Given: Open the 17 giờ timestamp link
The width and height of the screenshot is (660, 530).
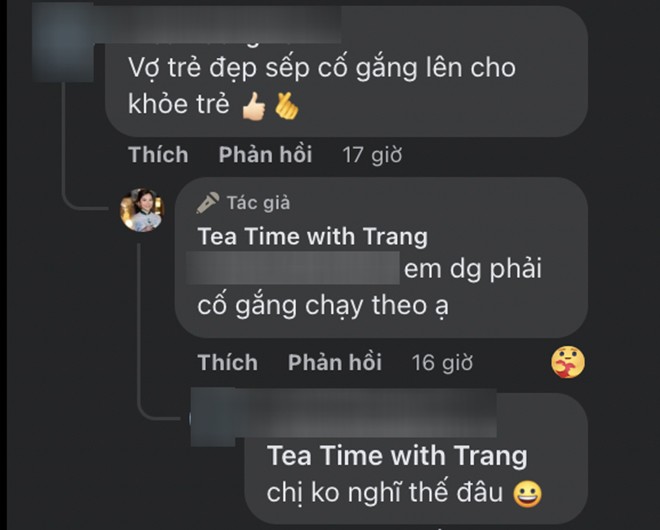Looking at the screenshot, I should pos(372,155).
